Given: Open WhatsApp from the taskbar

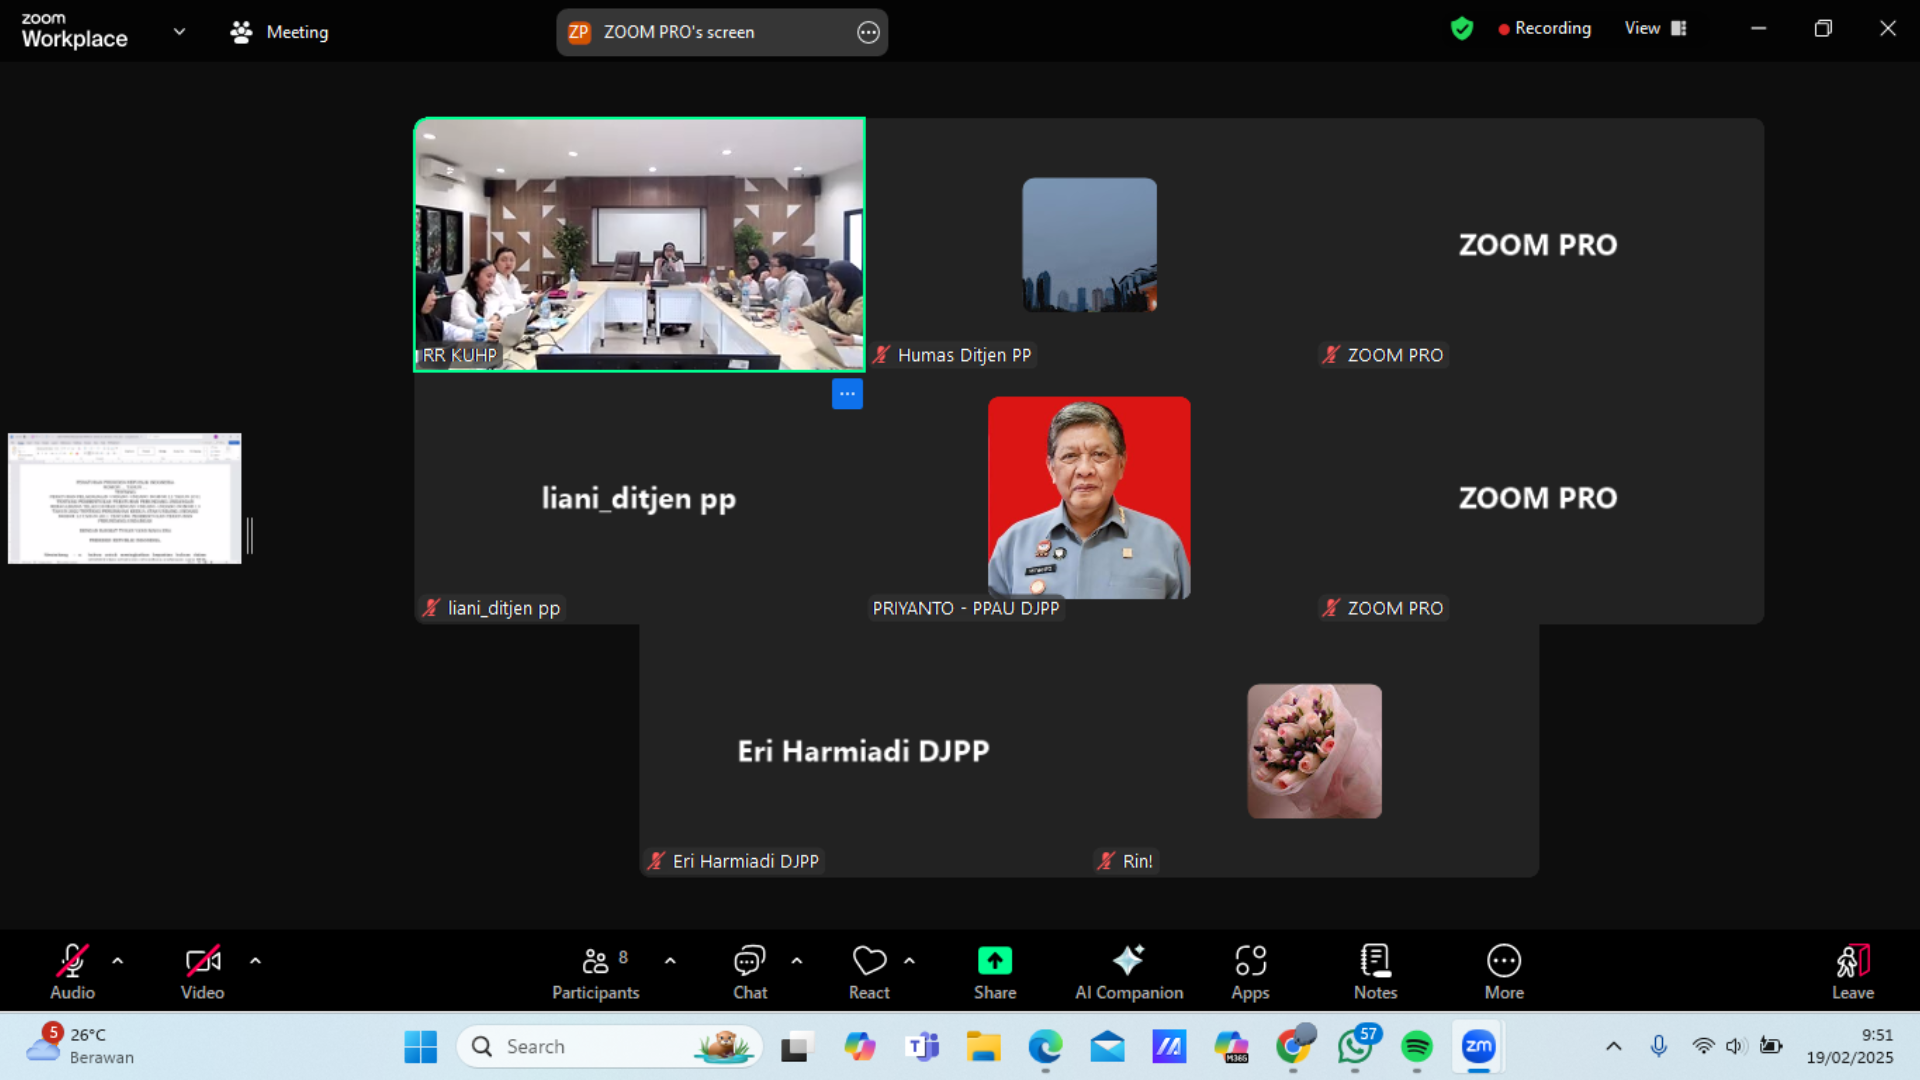Looking at the screenshot, I should [x=1355, y=1047].
